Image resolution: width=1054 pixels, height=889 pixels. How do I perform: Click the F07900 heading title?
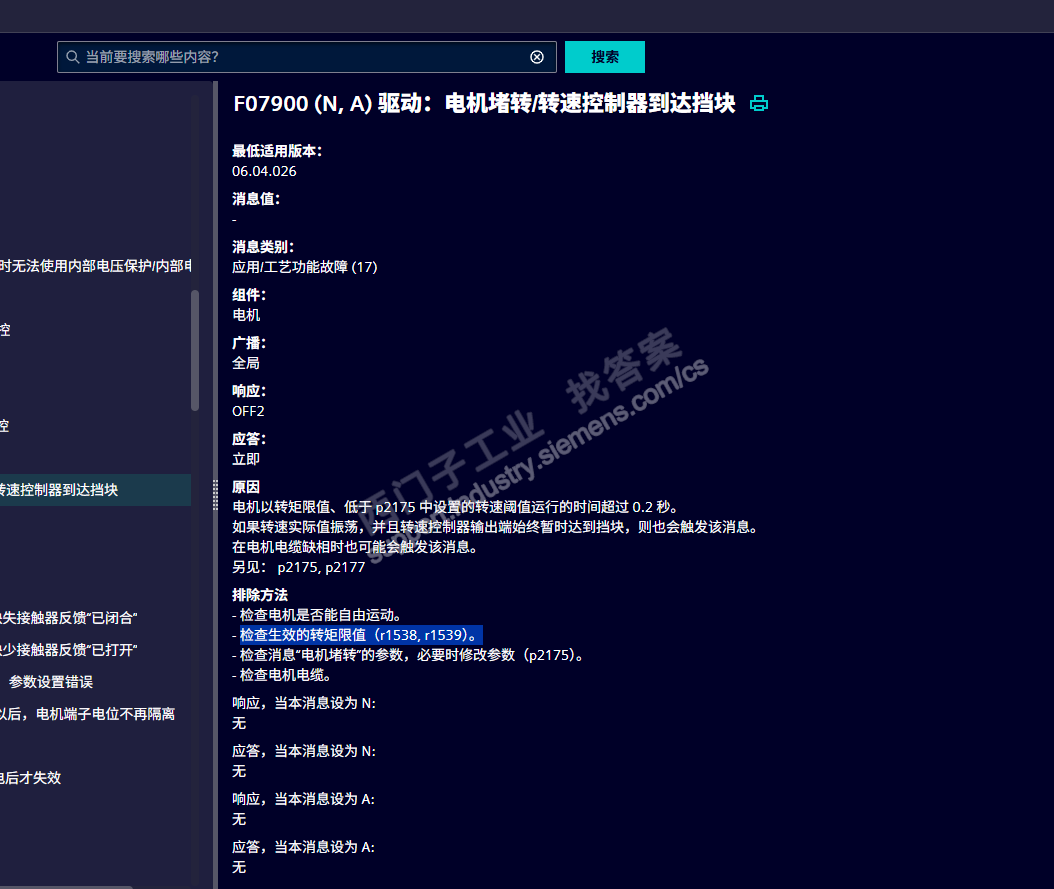coord(484,103)
